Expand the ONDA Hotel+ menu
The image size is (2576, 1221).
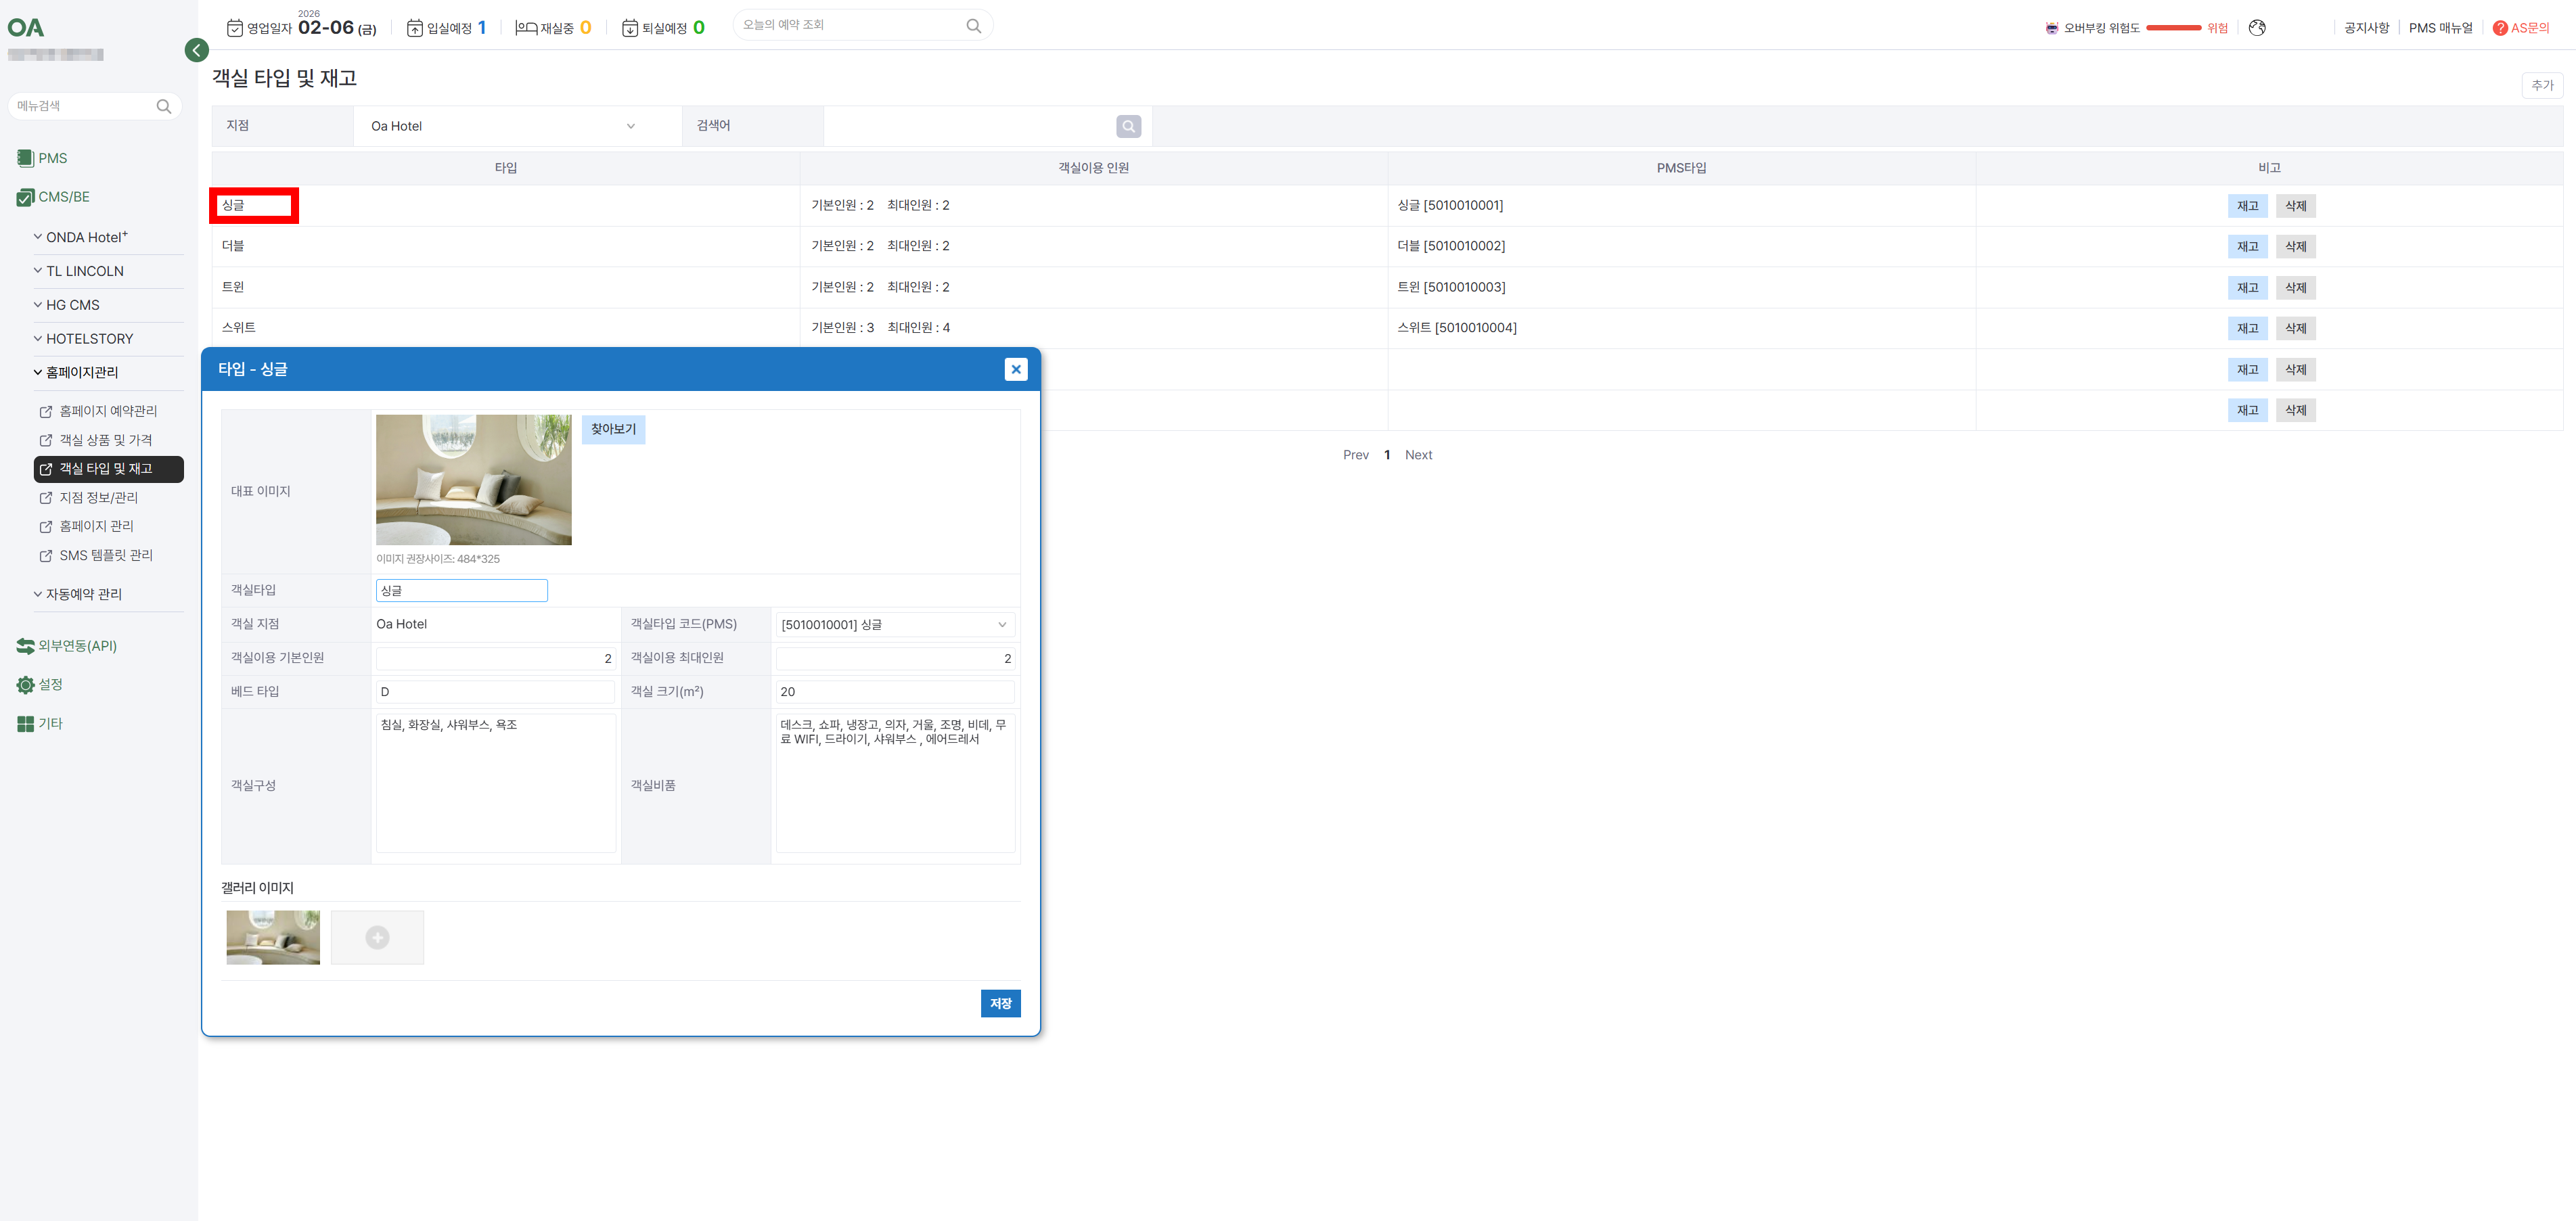pyautogui.click(x=86, y=238)
